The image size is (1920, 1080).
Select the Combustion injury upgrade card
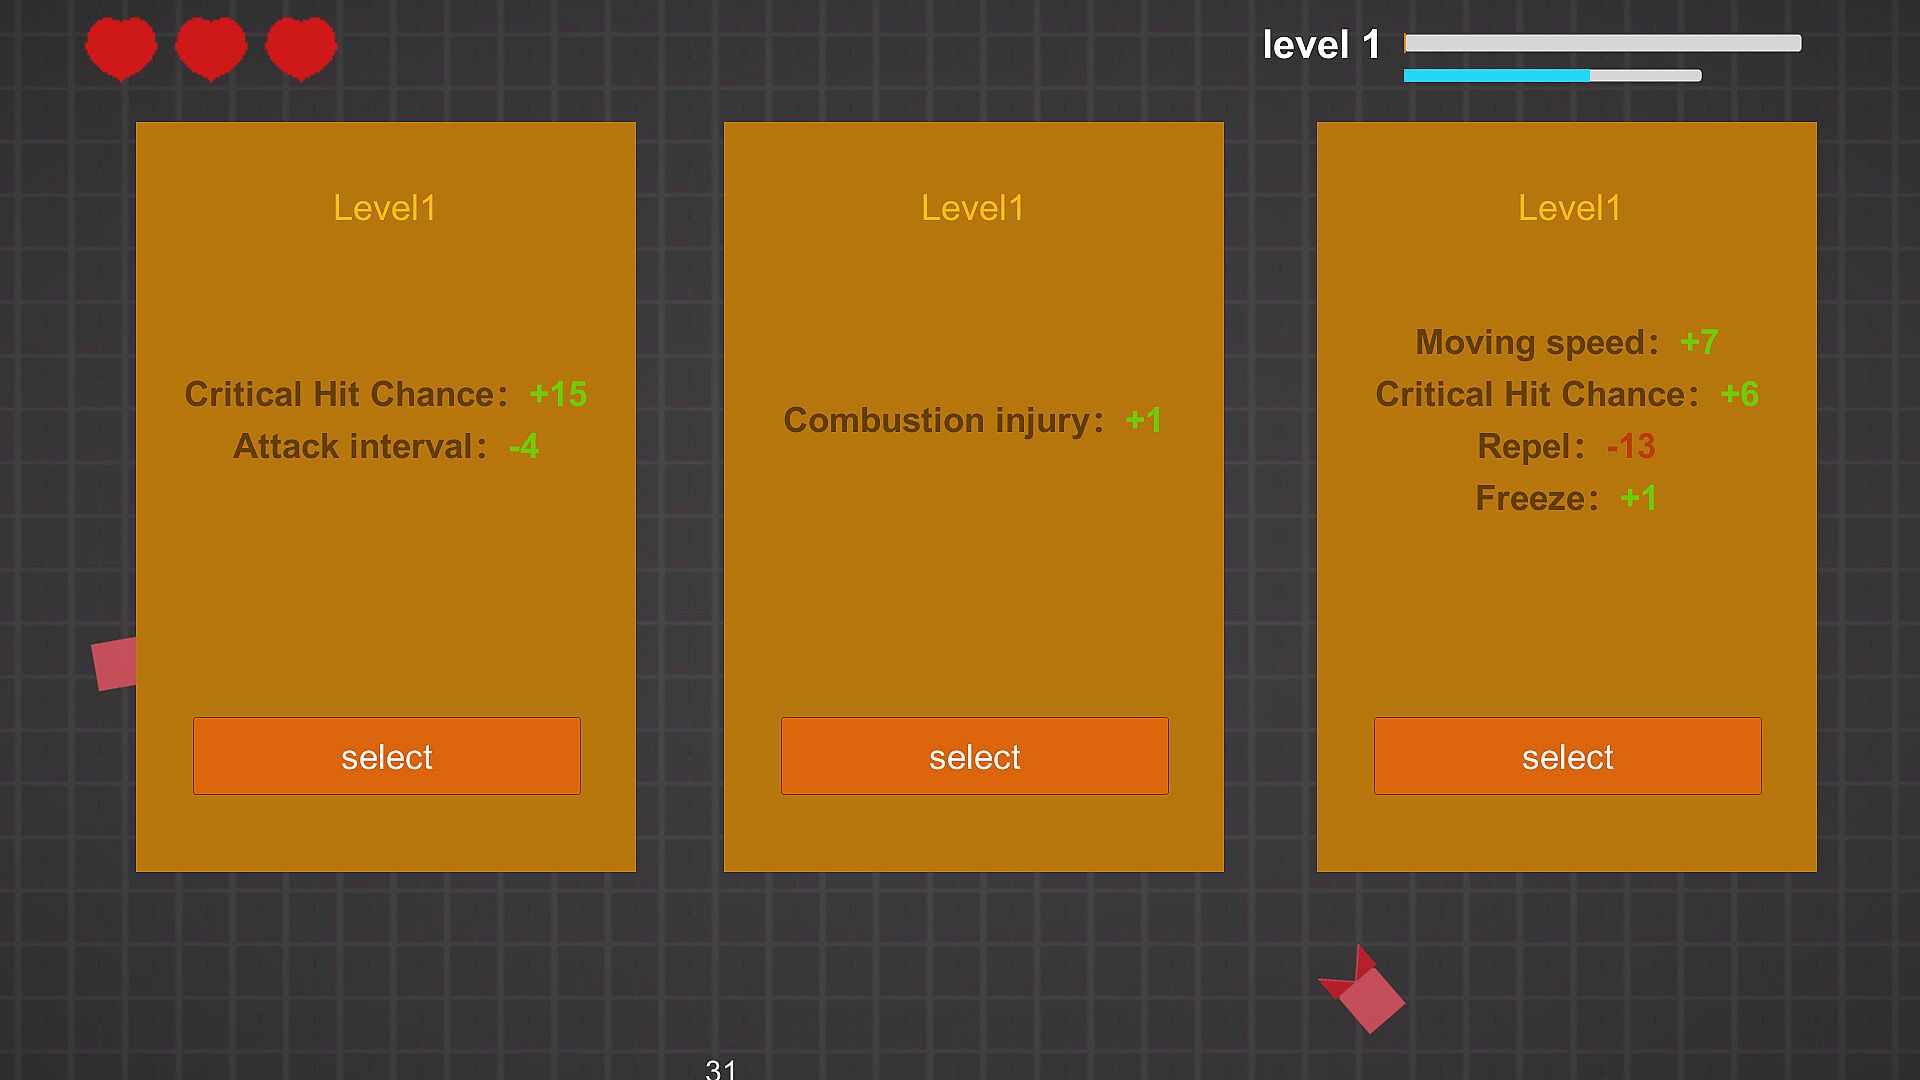[x=974, y=756]
